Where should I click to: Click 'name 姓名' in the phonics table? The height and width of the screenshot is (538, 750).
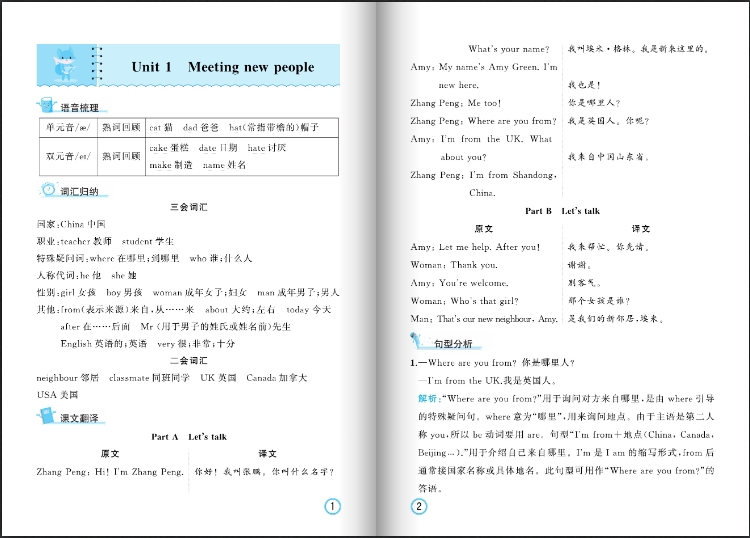pyautogui.click(x=224, y=165)
